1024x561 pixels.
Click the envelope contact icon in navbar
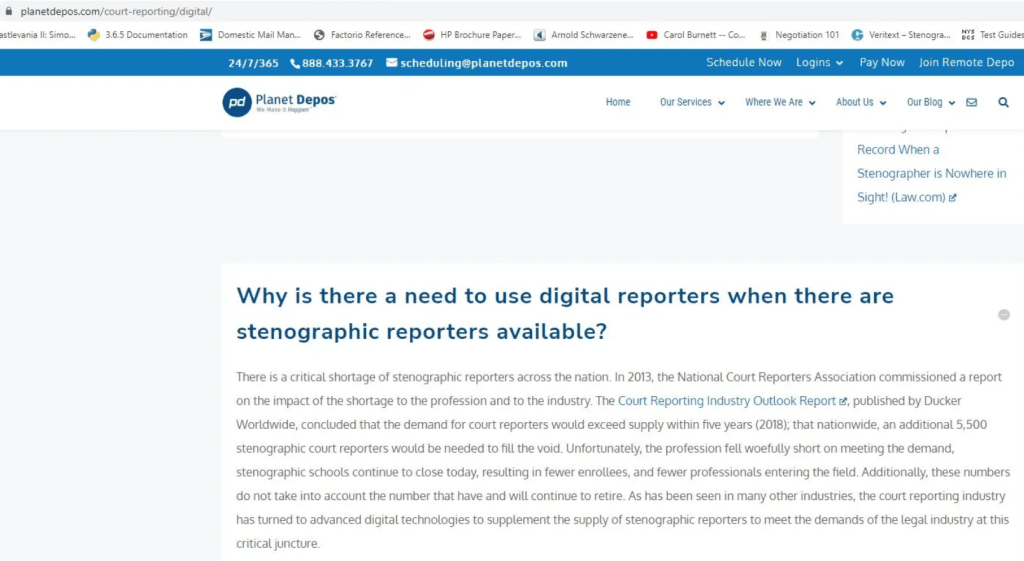971,102
